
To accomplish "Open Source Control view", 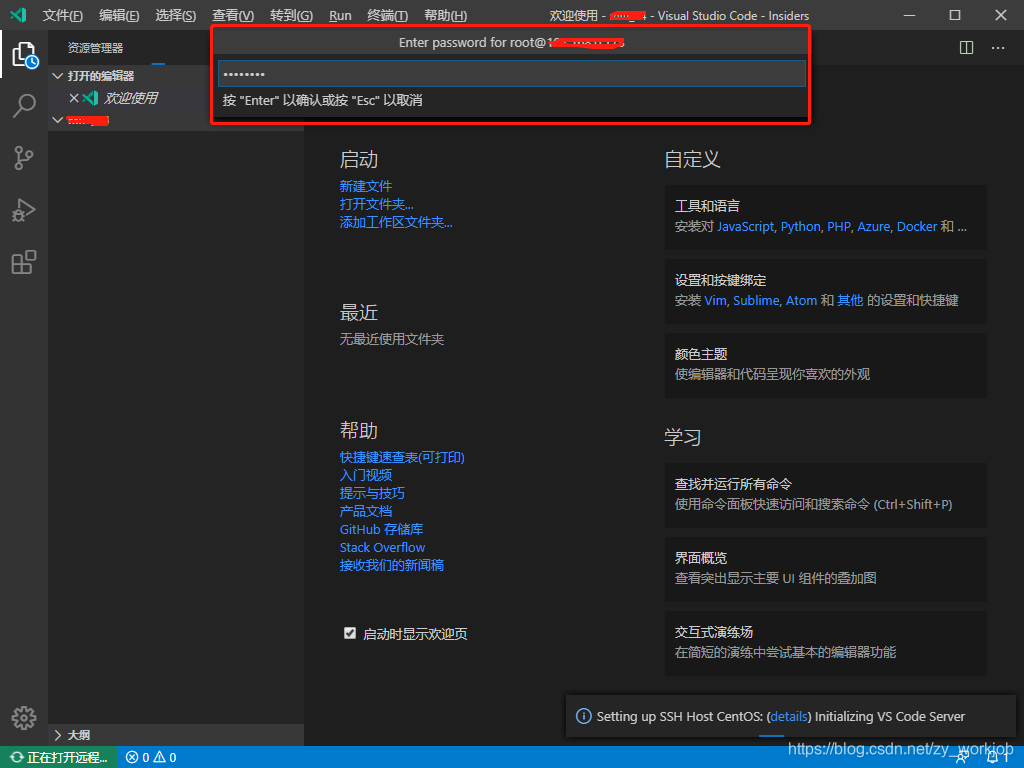I will point(24,158).
